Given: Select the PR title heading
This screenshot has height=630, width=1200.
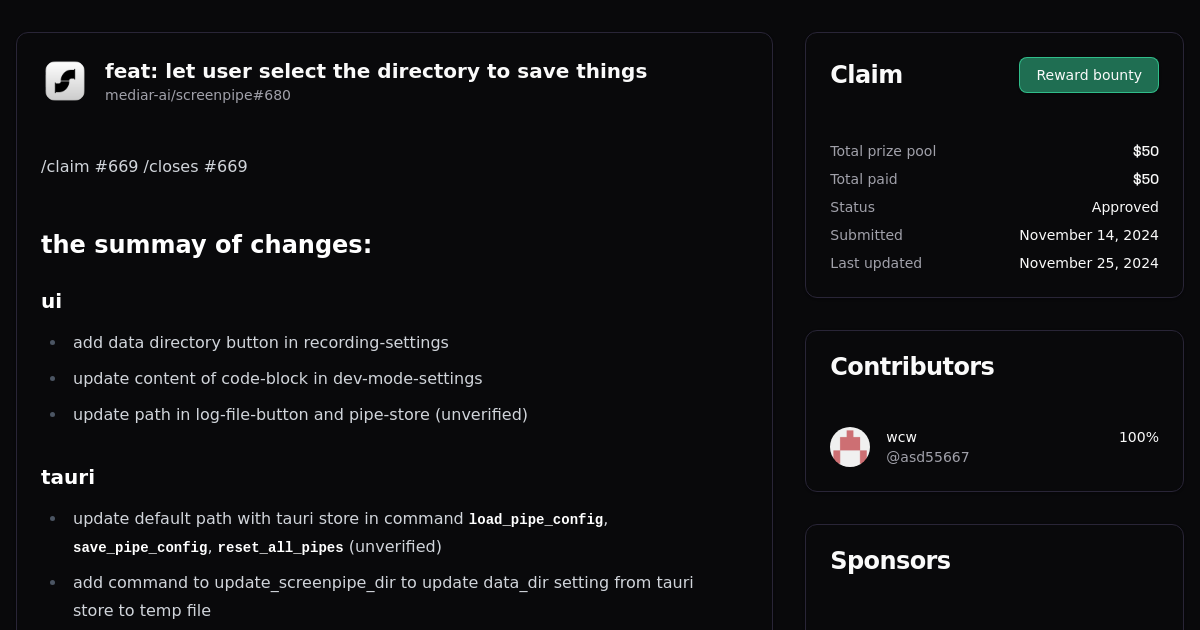Looking at the screenshot, I should pyautogui.click(x=376, y=71).
